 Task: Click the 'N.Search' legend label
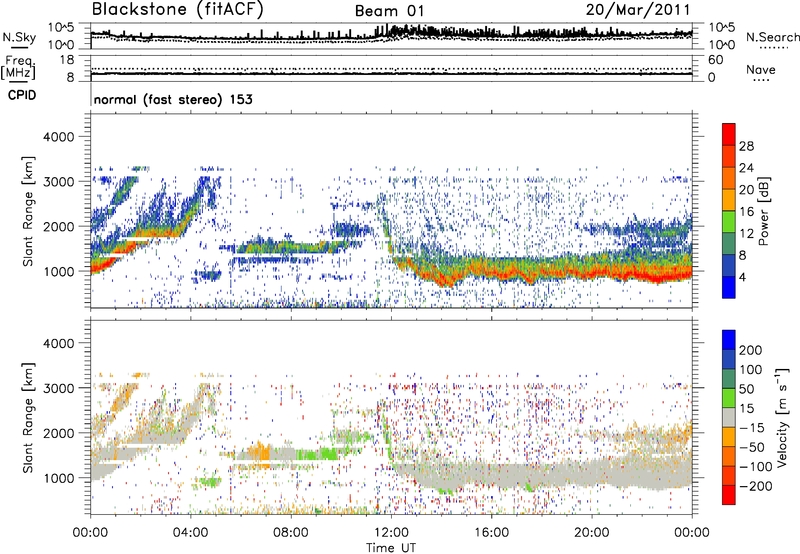pos(773,37)
